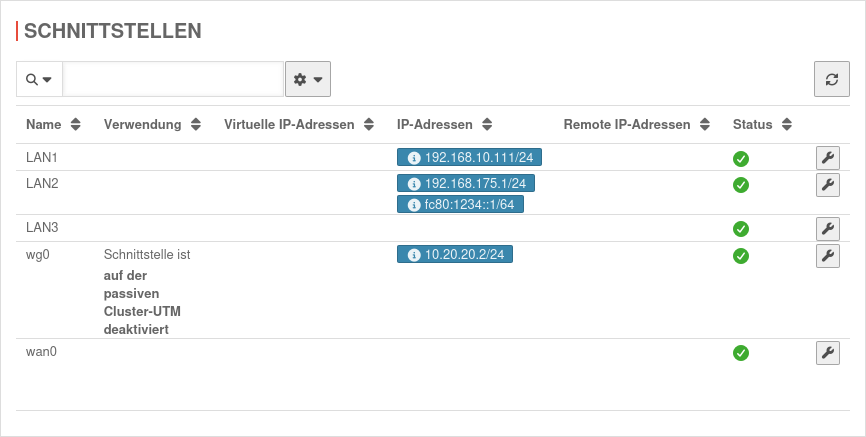
Task: Click the SCHNITTSTELLEN heading
Action: [x=113, y=31]
